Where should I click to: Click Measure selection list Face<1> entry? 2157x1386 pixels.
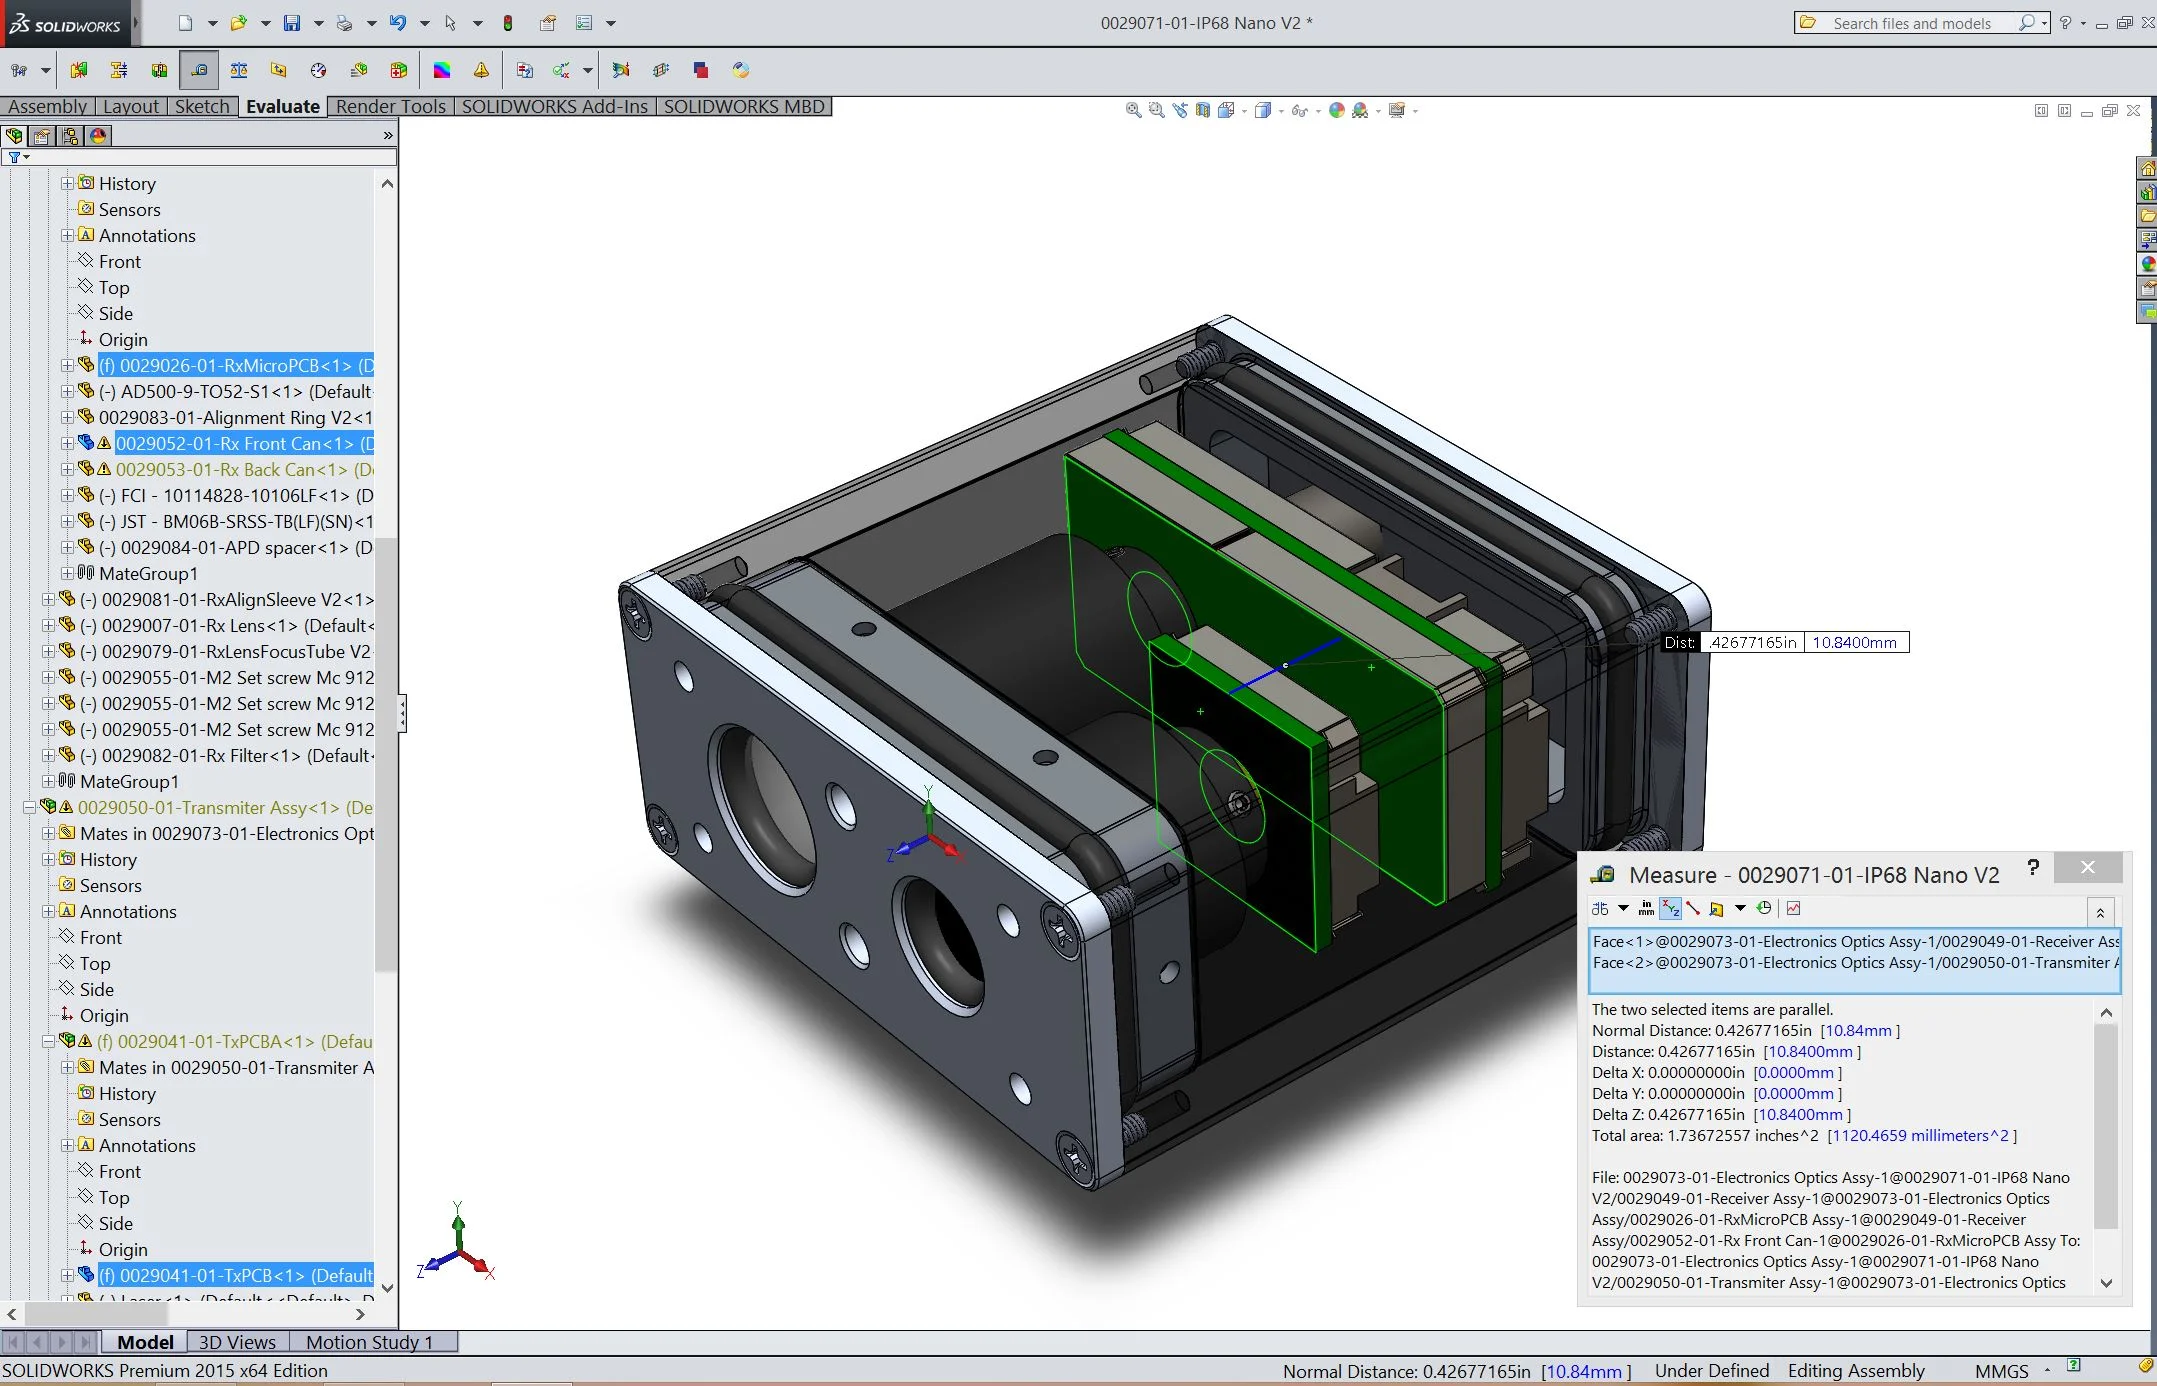[1855, 941]
